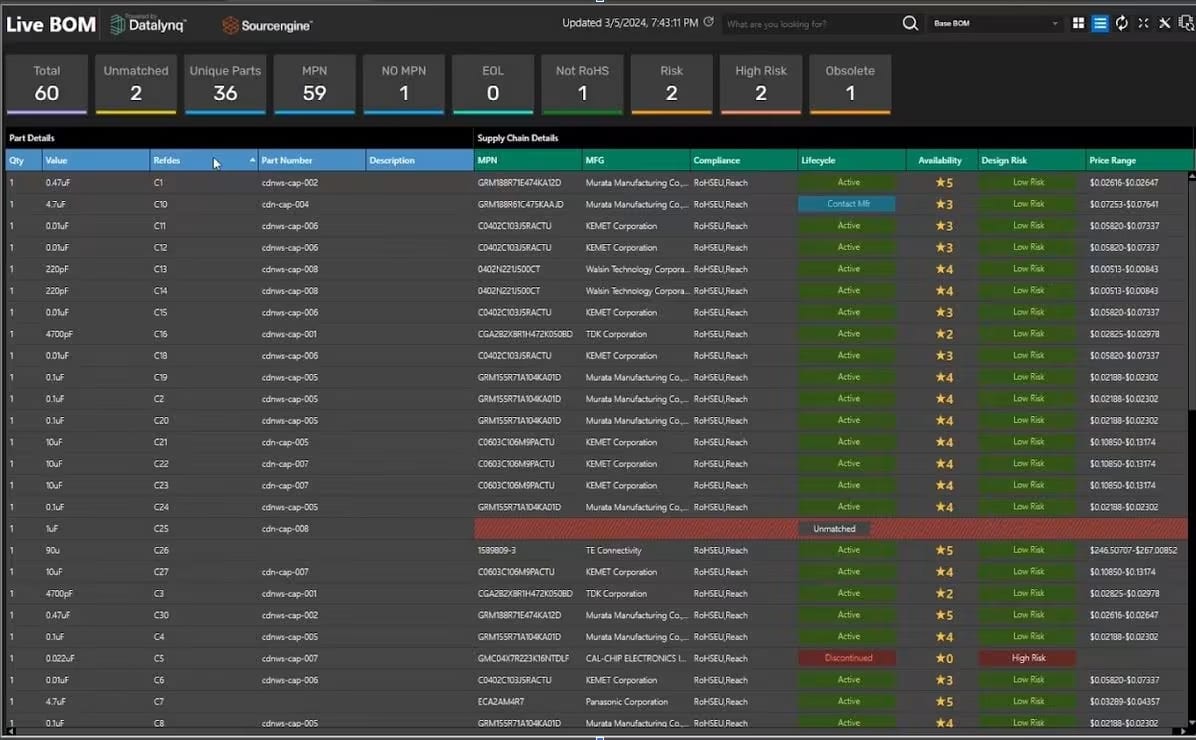Click the High Risk design risk badge
Viewport: 1196px width, 740px height.
click(x=1028, y=658)
